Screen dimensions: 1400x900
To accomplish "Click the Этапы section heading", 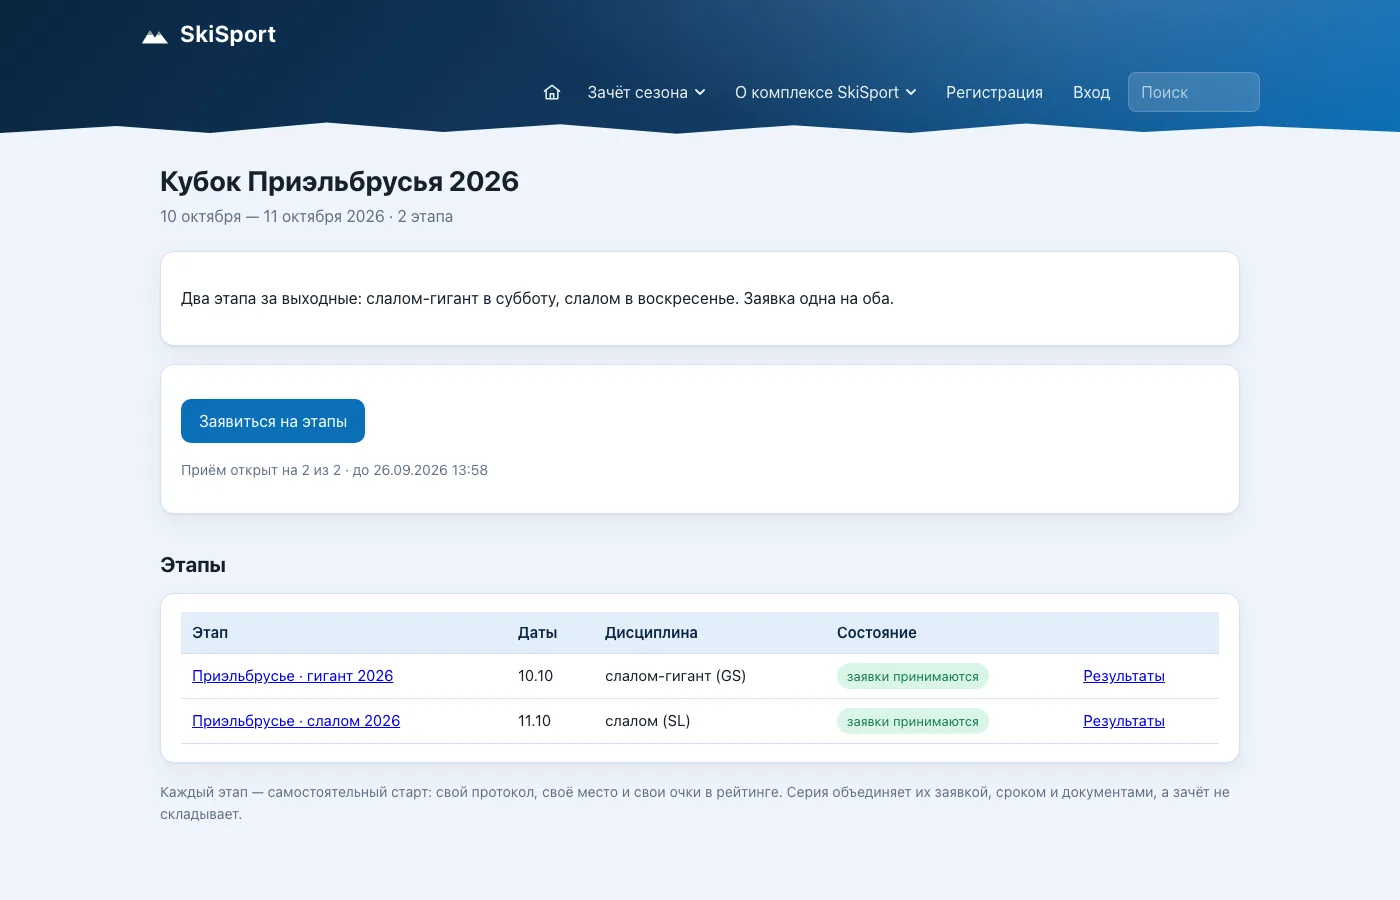I will tap(193, 565).
